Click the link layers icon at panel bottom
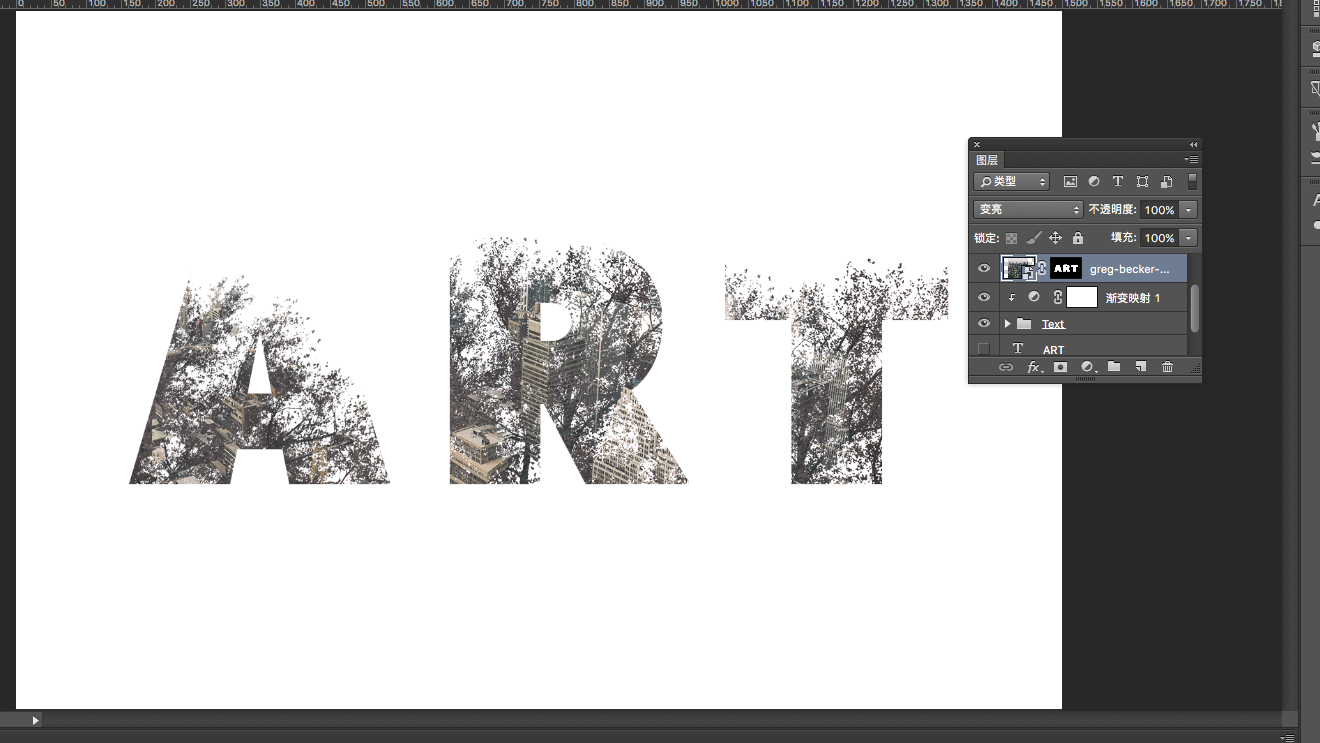This screenshot has width=1320, height=743. [1006, 368]
